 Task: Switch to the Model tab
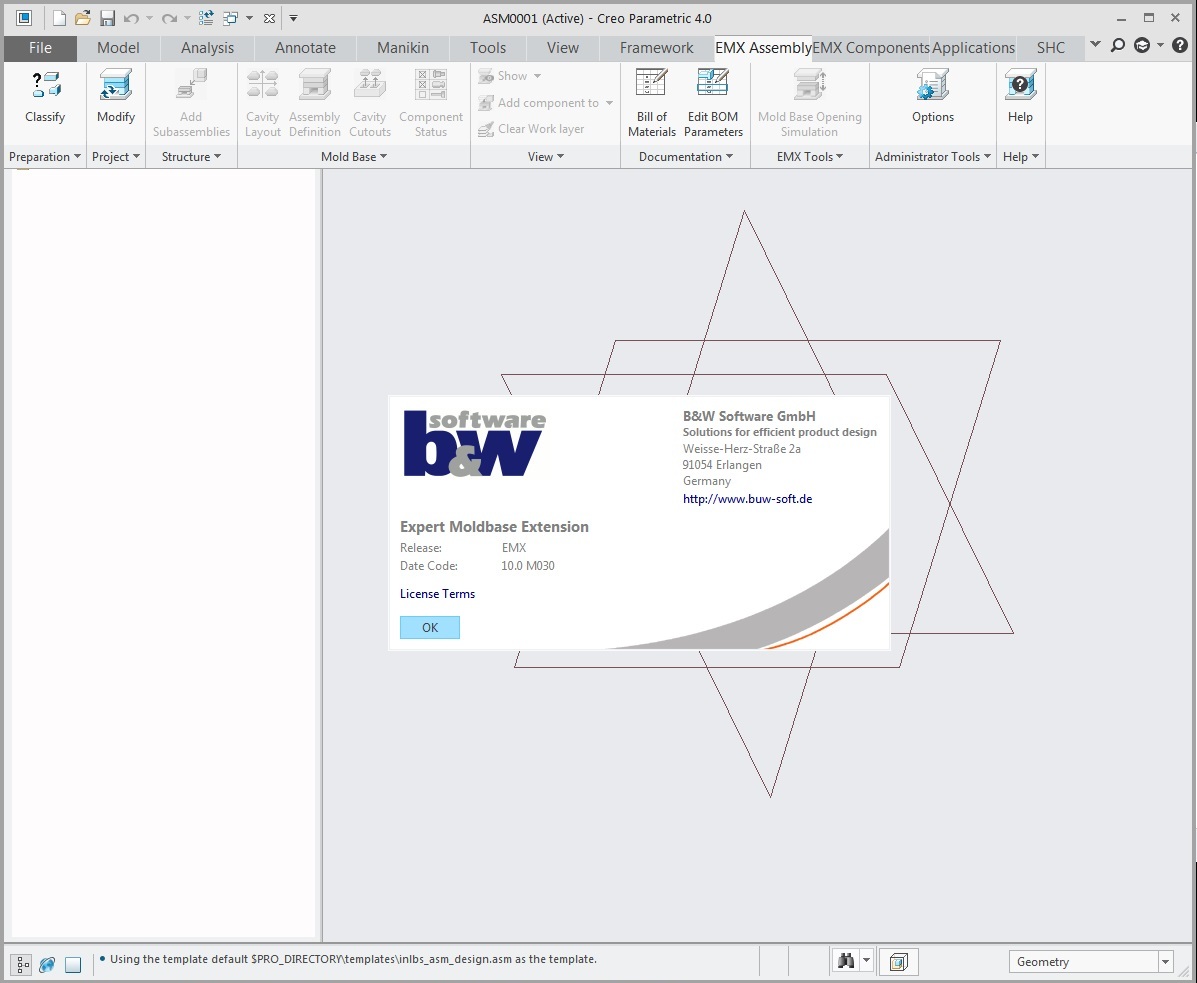coord(118,47)
